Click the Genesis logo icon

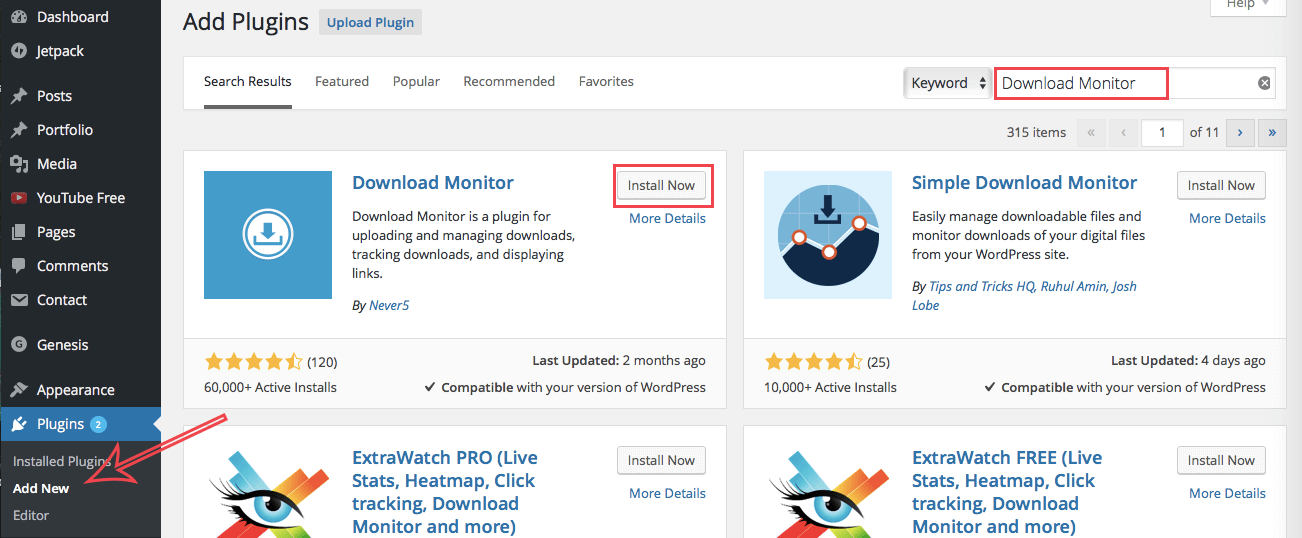(x=18, y=345)
